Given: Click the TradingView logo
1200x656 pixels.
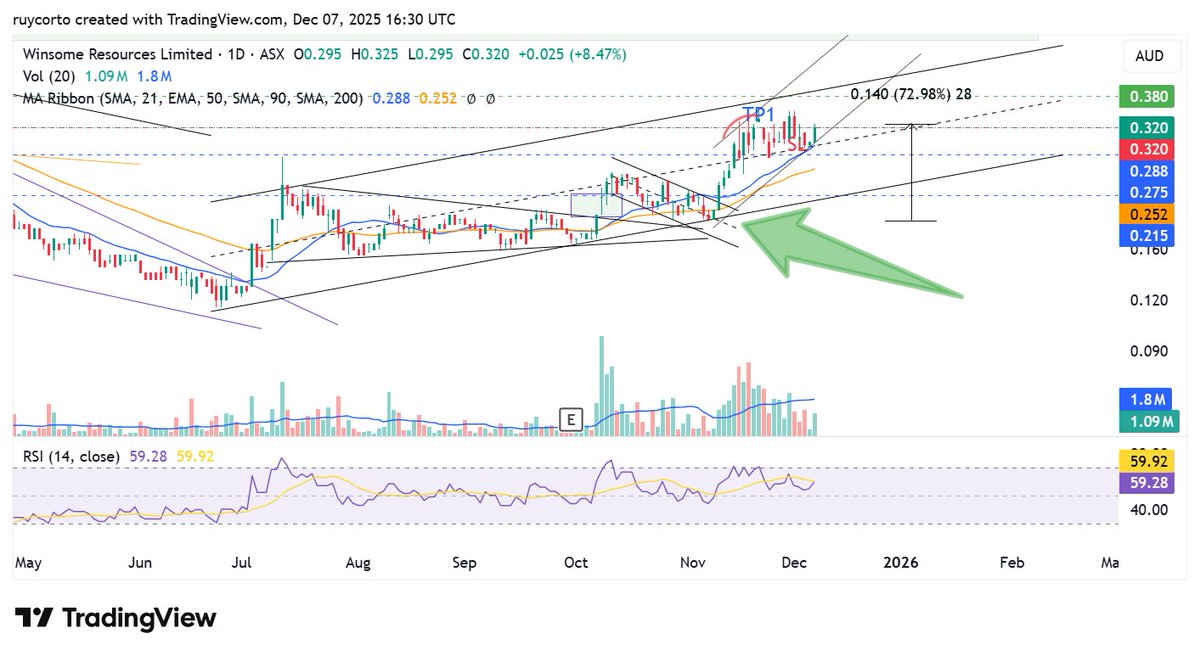Looking at the screenshot, I should (x=116, y=617).
